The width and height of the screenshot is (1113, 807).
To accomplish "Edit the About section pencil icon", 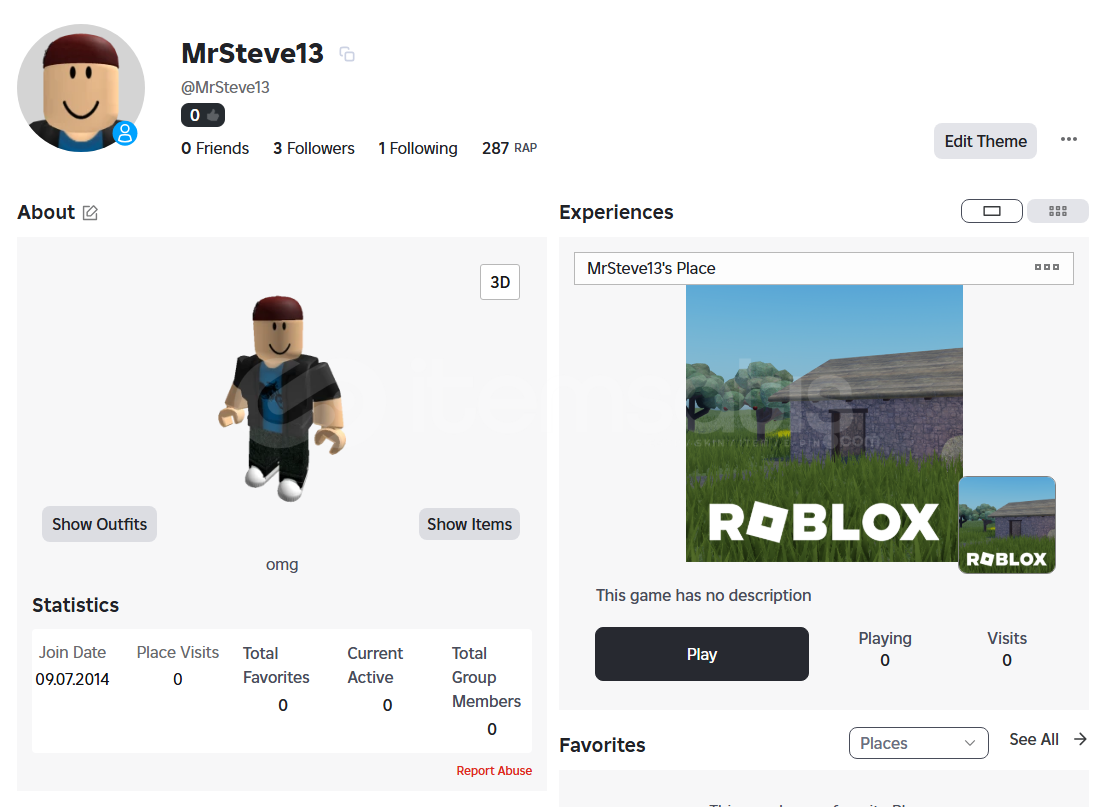I will point(90,213).
